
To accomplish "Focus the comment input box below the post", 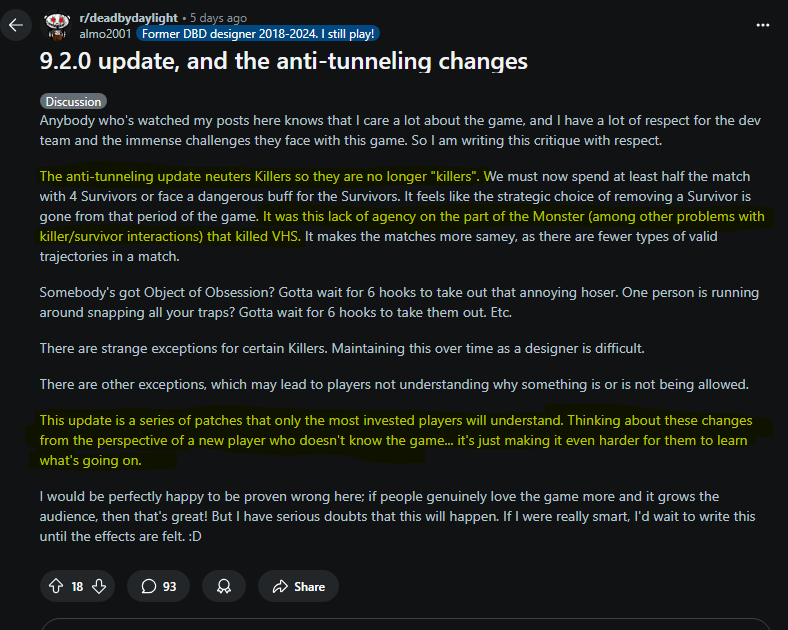I will click(406, 624).
